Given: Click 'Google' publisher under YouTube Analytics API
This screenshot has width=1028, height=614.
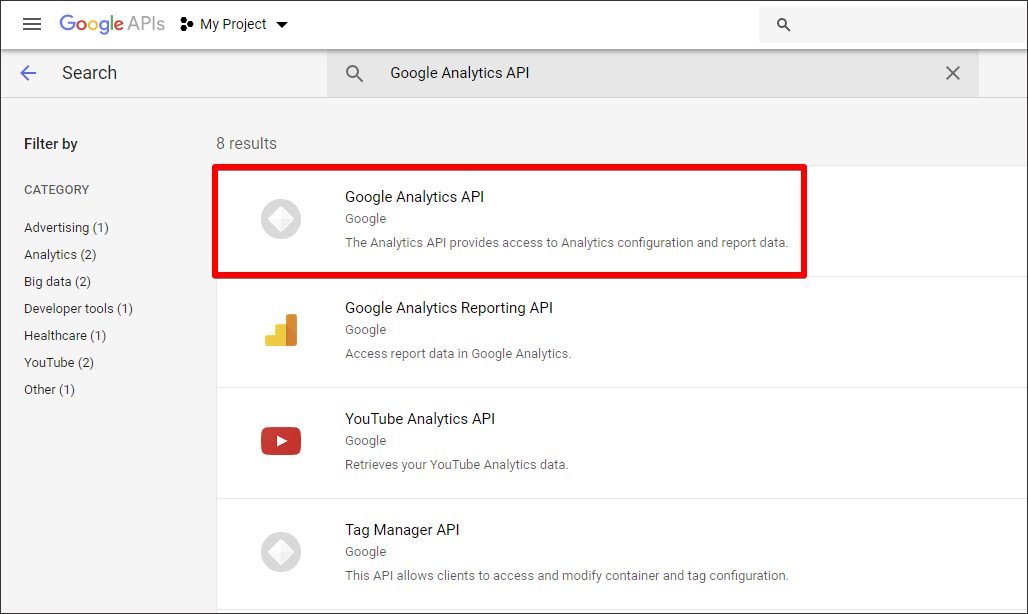Looking at the screenshot, I should pos(365,441).
